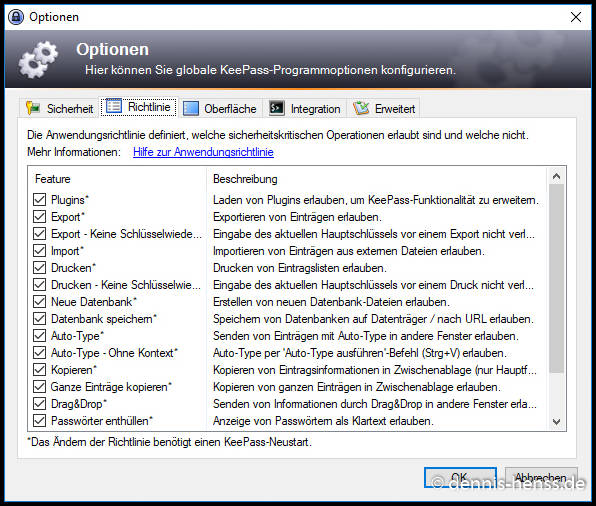This screenshot has height=506, width=596.
Task: Click the Integration tab console icon
Action: (x=277, y=108)
